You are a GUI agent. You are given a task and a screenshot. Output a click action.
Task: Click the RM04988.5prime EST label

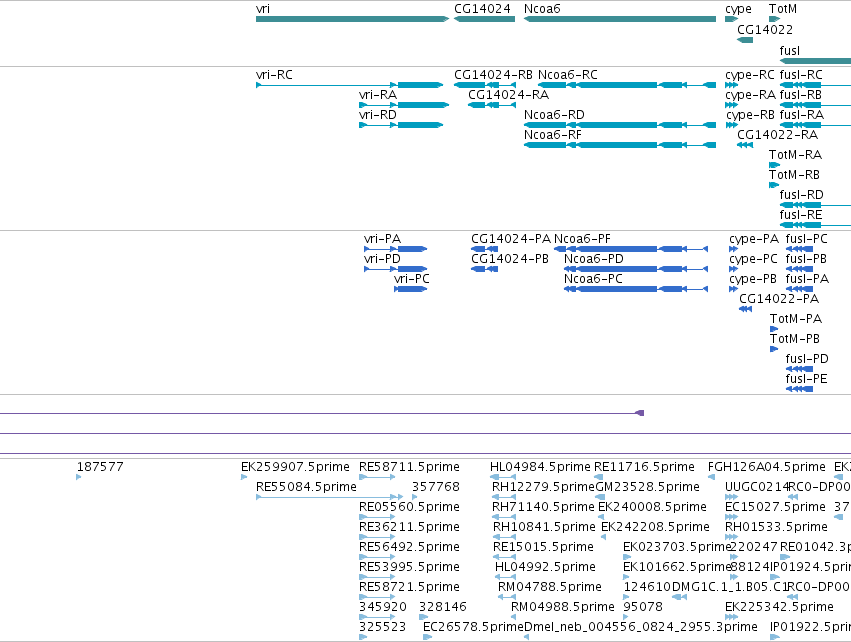point(562,607)
